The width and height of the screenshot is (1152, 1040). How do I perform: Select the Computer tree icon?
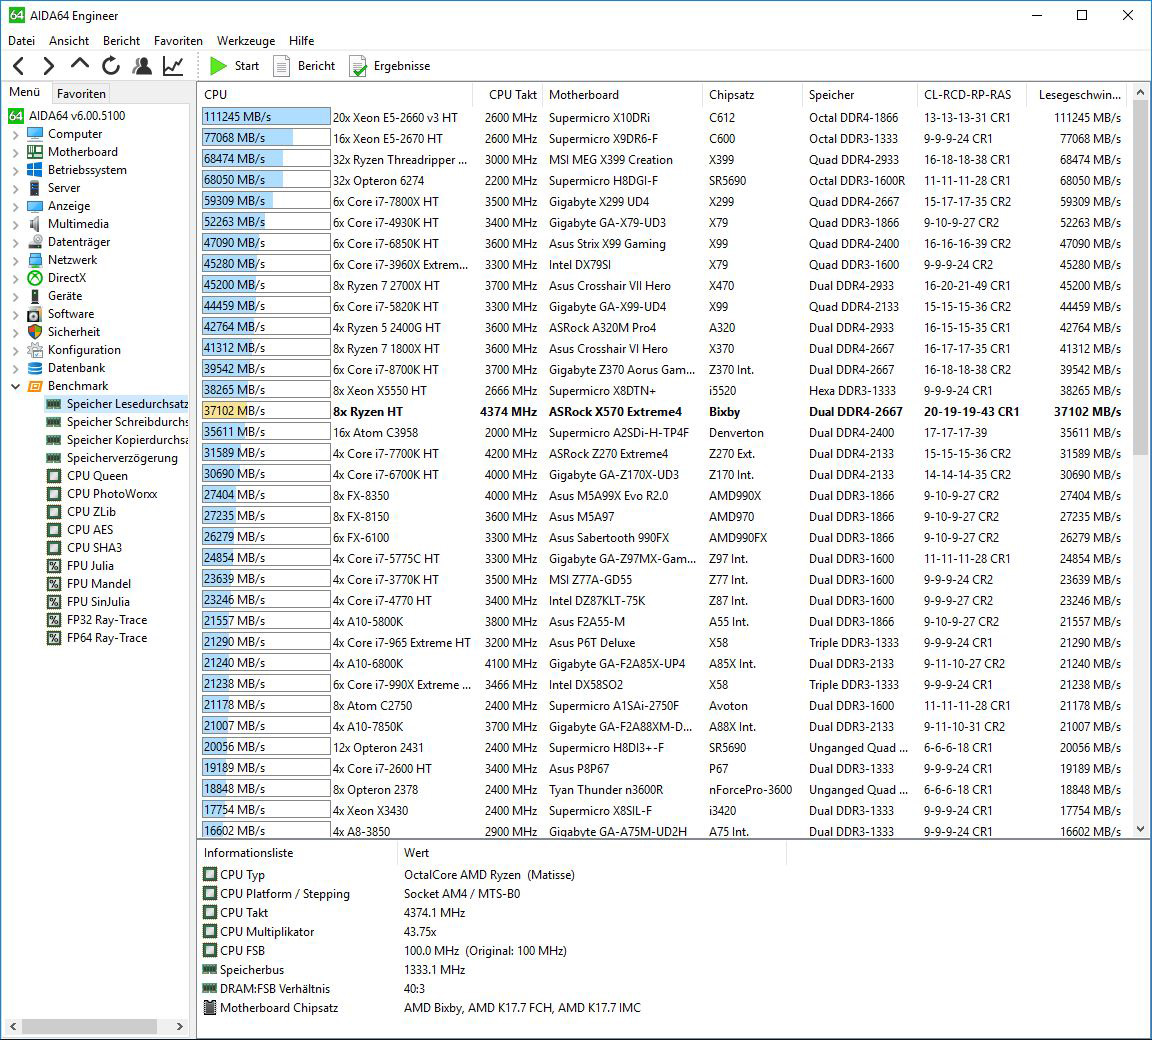(x=35, y=134)
